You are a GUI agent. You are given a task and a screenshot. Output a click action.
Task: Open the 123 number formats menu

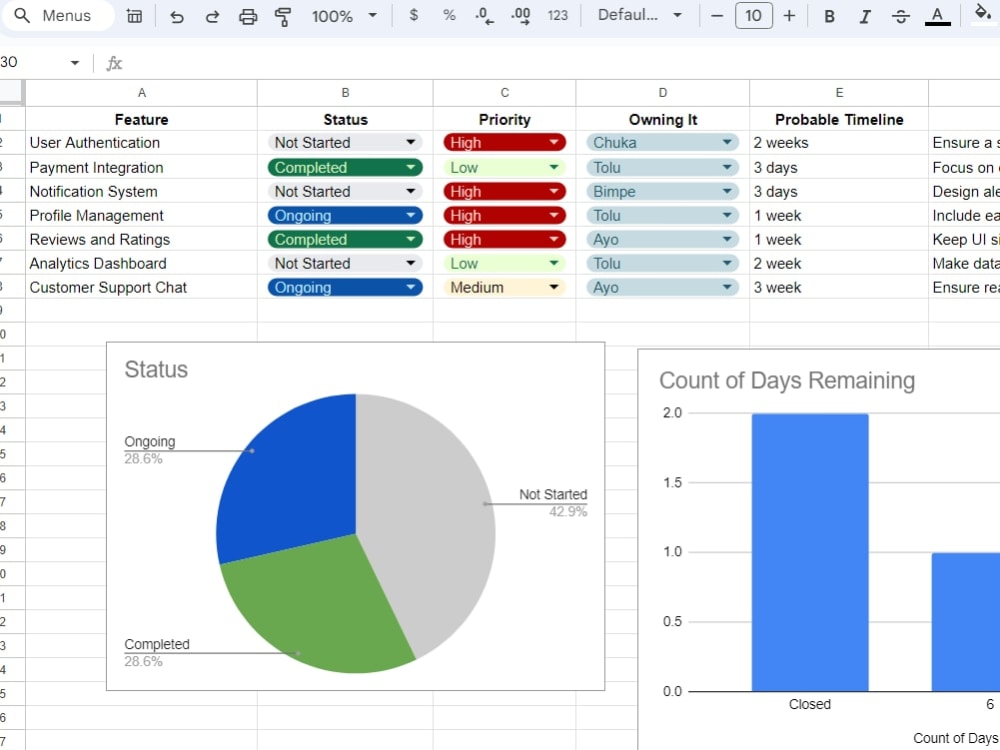point(557,16)
